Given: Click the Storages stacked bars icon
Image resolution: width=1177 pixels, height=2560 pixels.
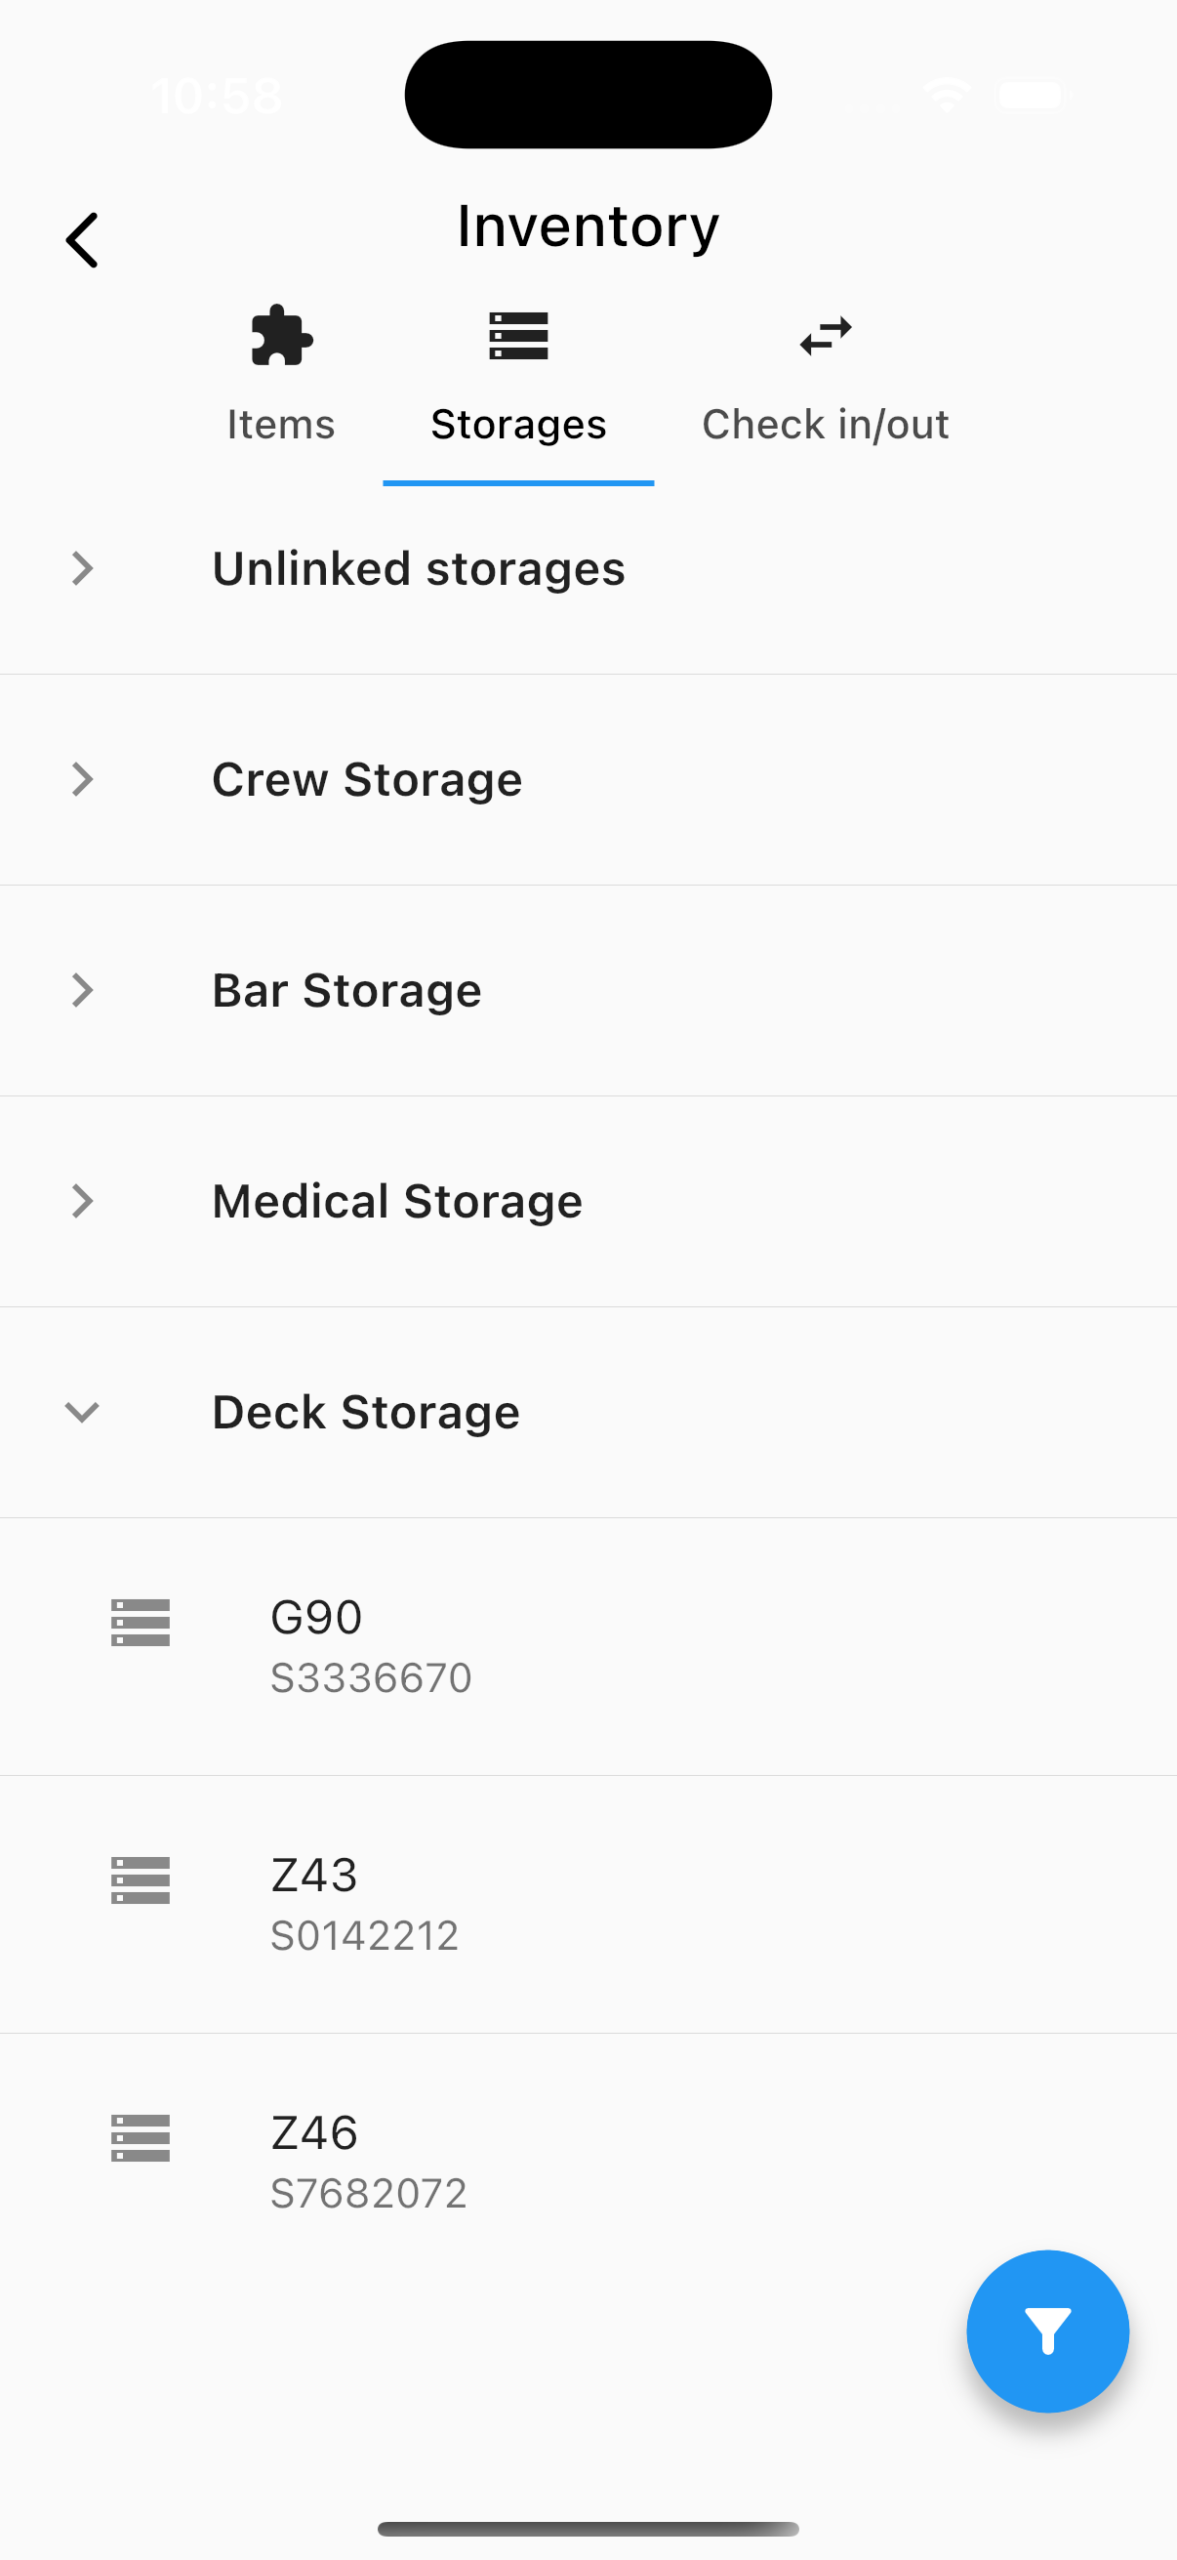Looking at the screenshot, I should [518, 336].
